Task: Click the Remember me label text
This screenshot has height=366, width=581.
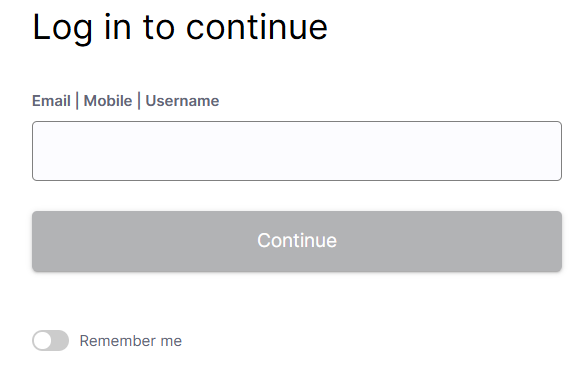Action: (131, 341)
